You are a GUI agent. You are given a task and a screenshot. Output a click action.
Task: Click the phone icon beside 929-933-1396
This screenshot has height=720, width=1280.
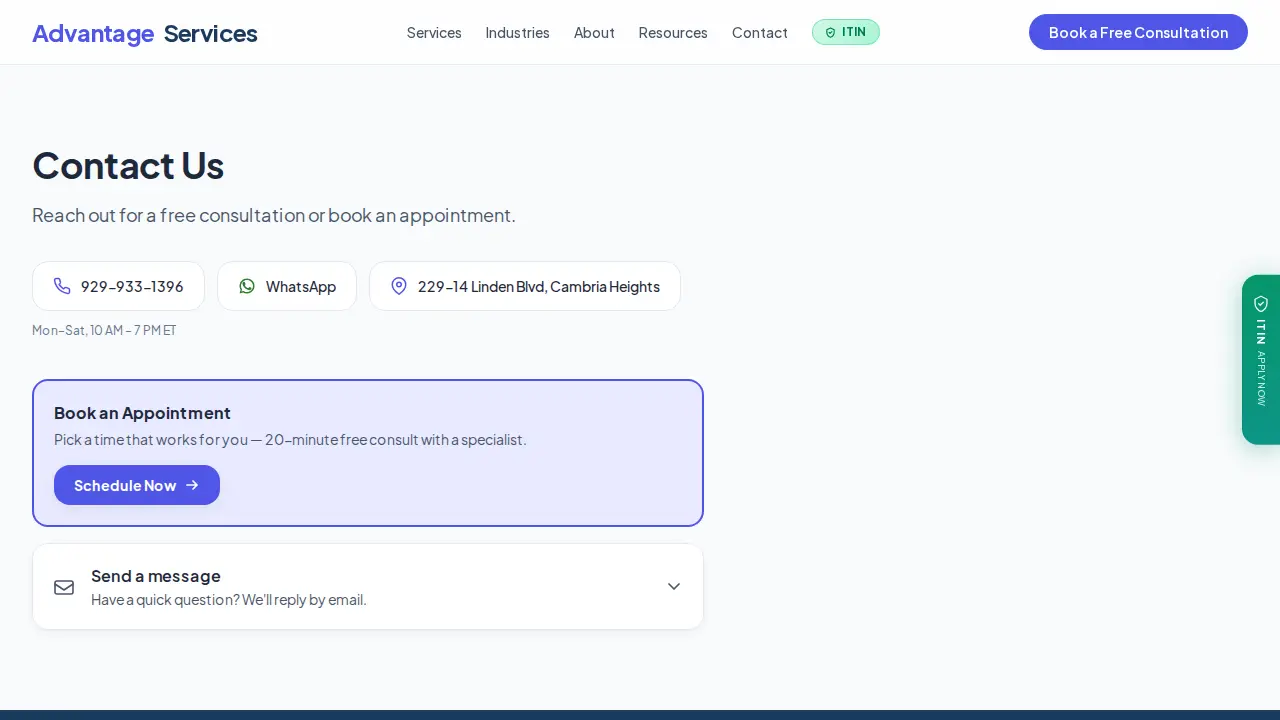pos(62,286)
